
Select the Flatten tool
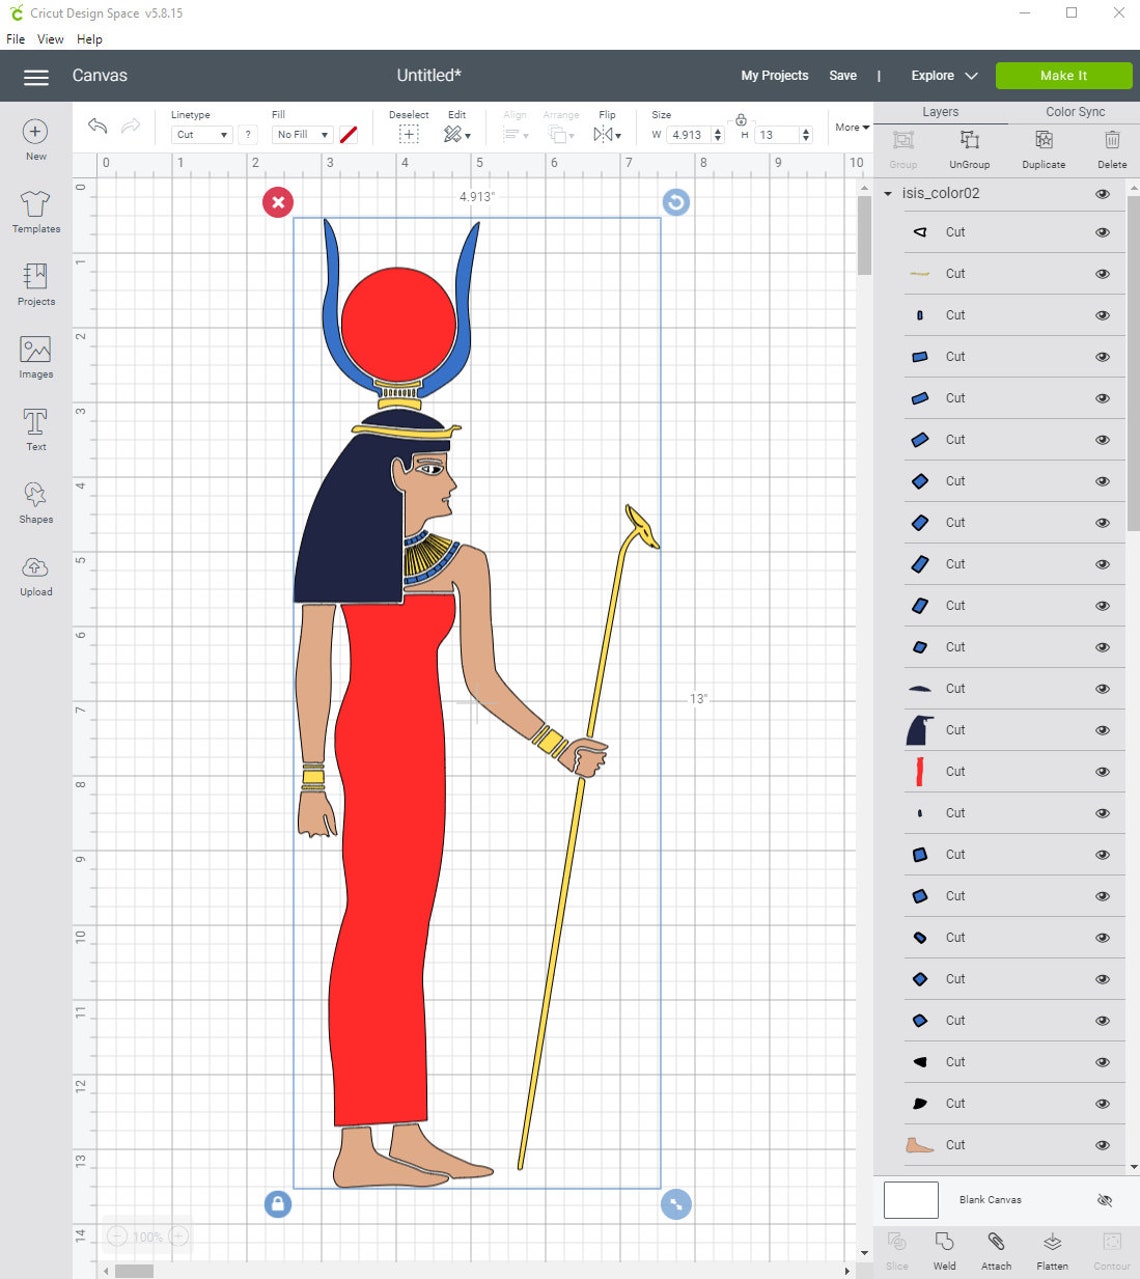click(x=1051, y=1248)
